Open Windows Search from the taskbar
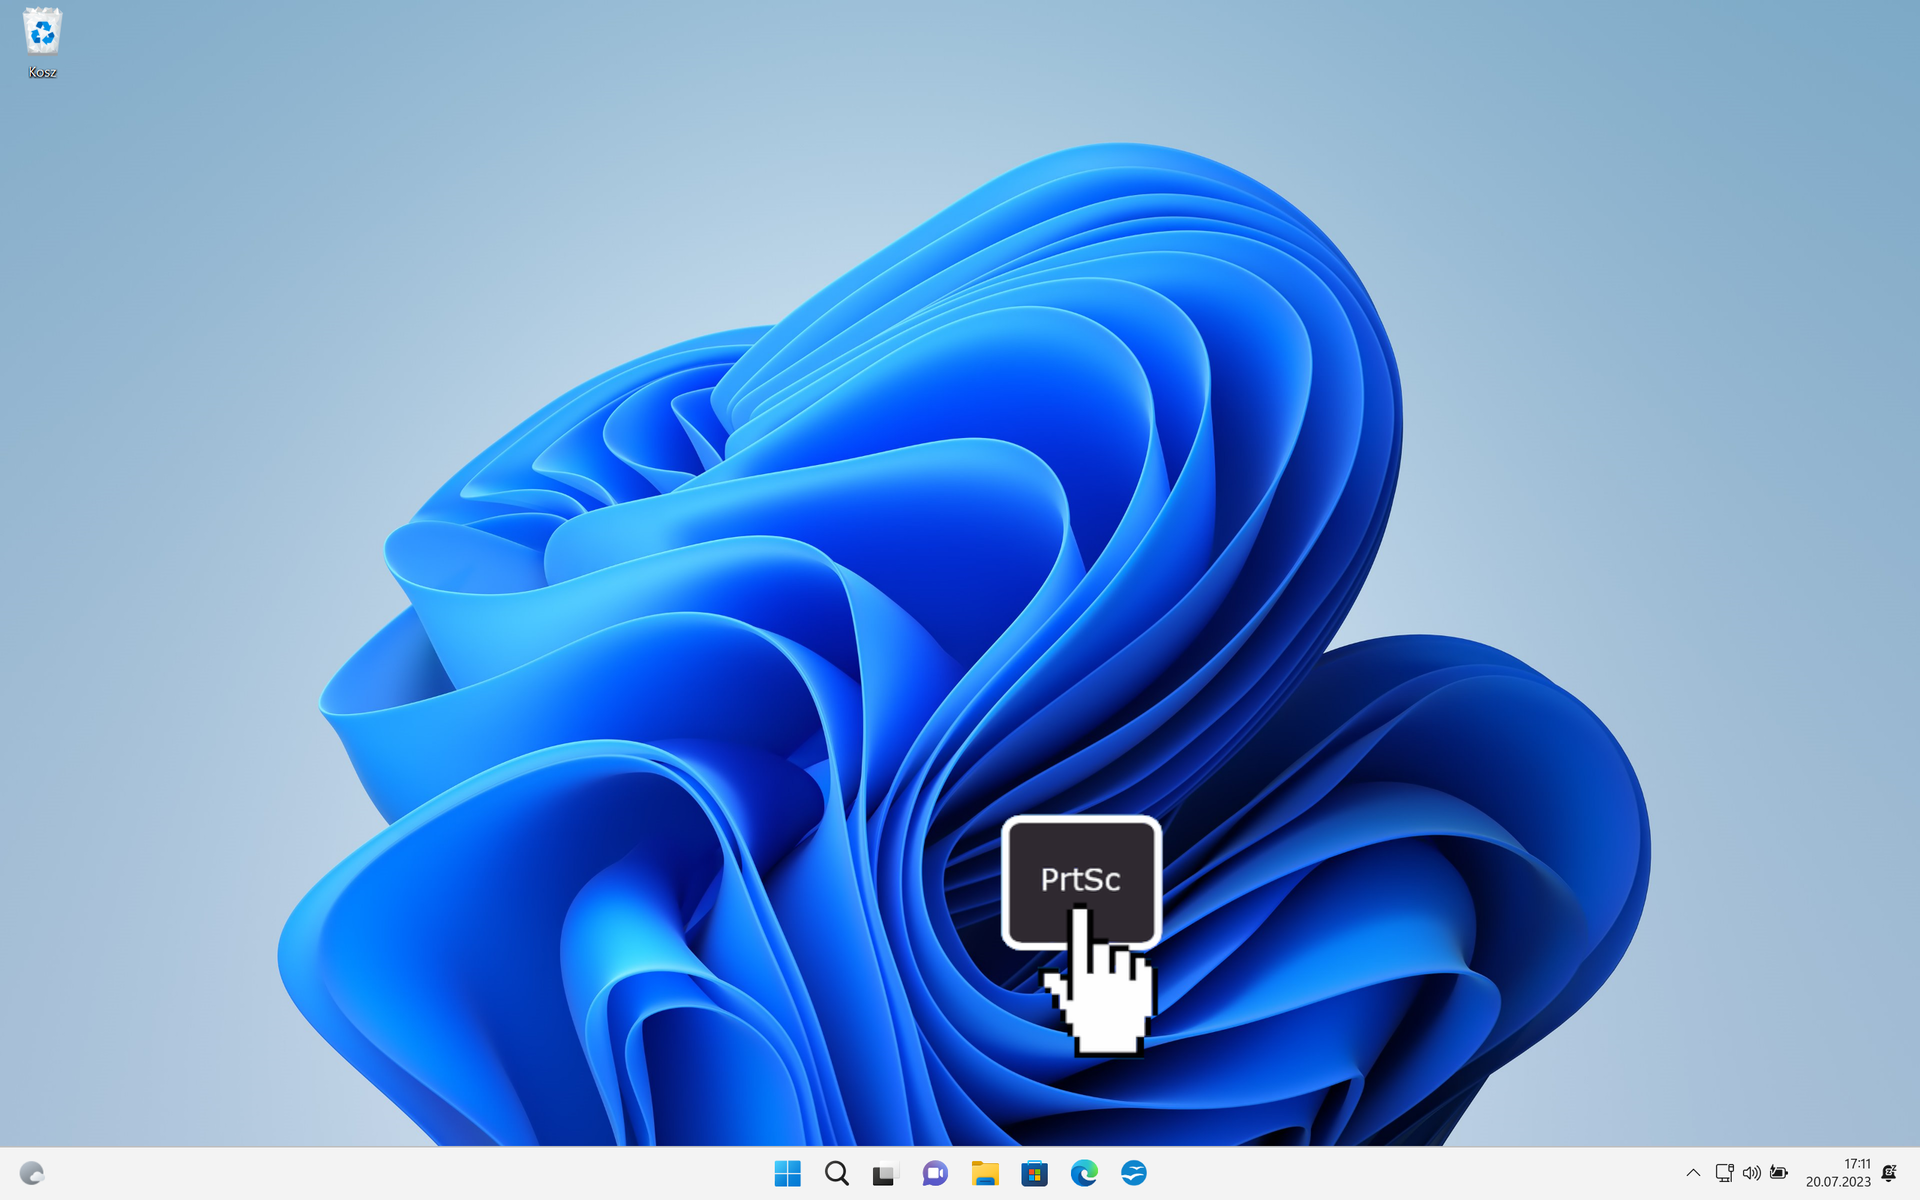Viewport: 1920px width, 1200px height. pos(836,1173)
